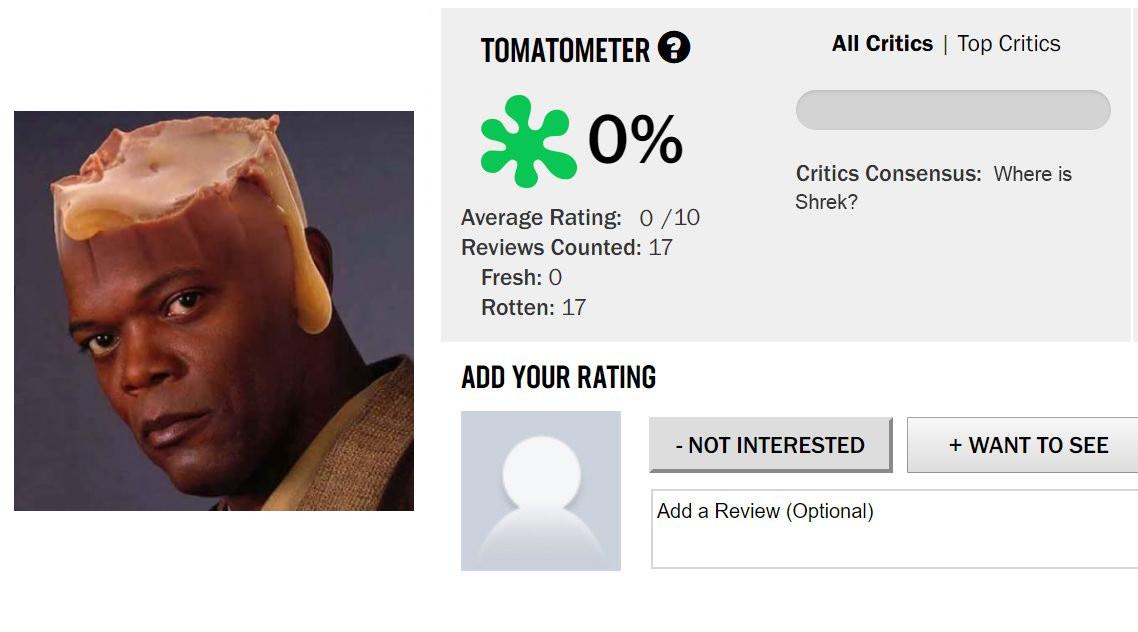Click the green rotten splat icon
The height and width of the screenshot is (632, 1138).
(527, 141)
